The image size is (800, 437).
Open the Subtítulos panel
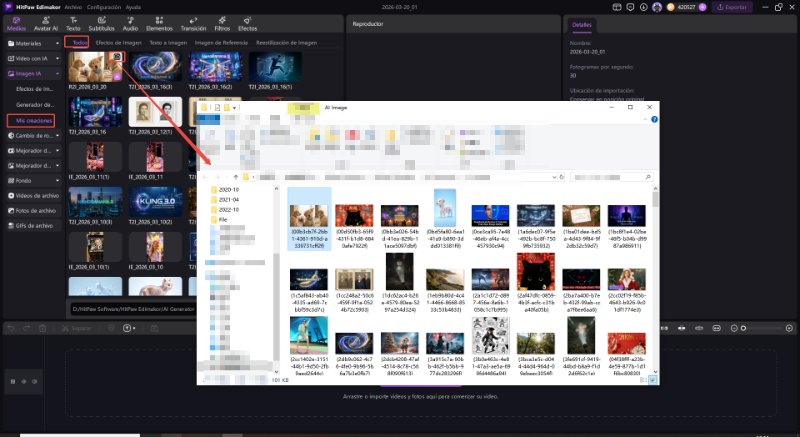101,24
